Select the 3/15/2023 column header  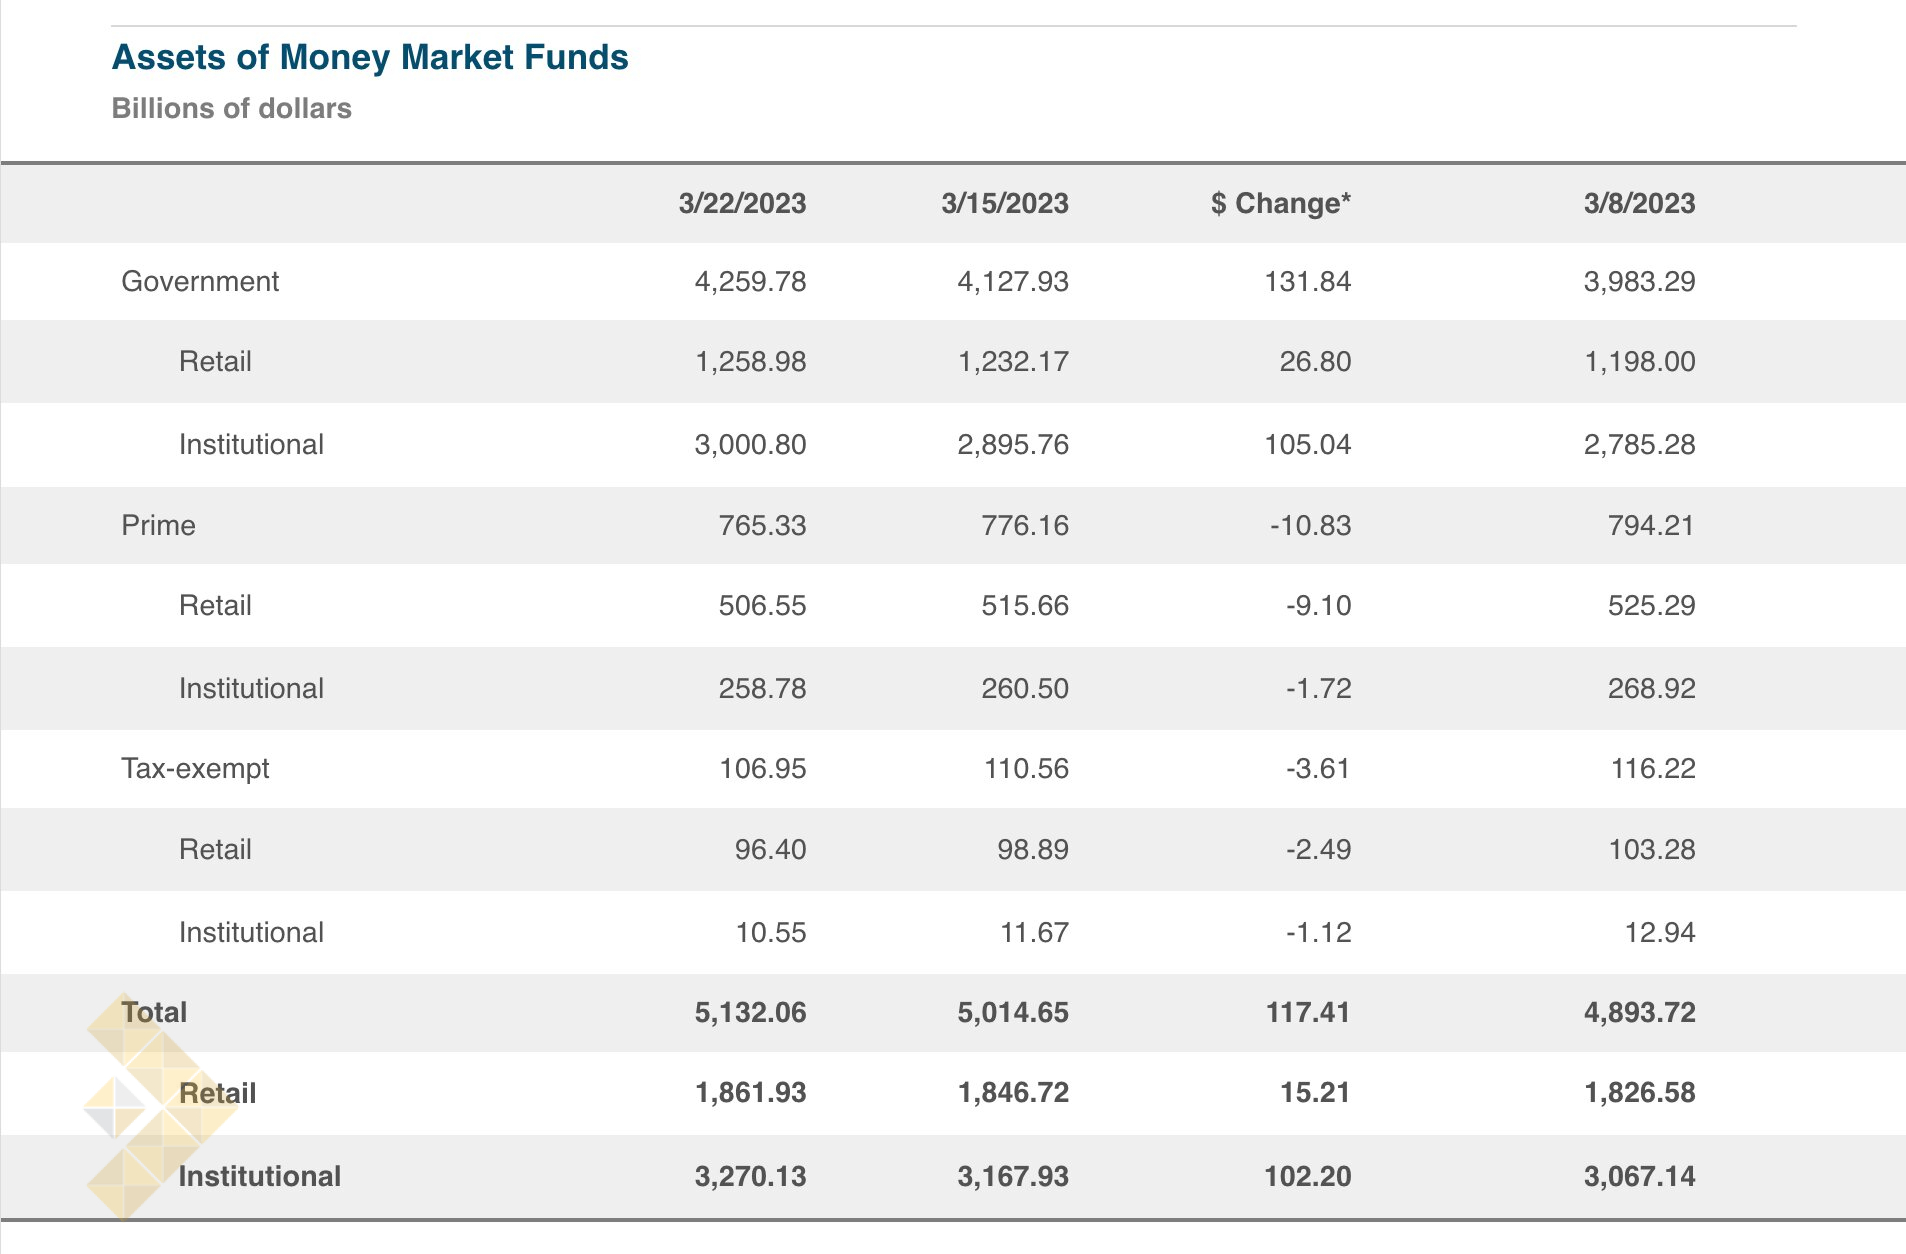tap(1004, 203)
